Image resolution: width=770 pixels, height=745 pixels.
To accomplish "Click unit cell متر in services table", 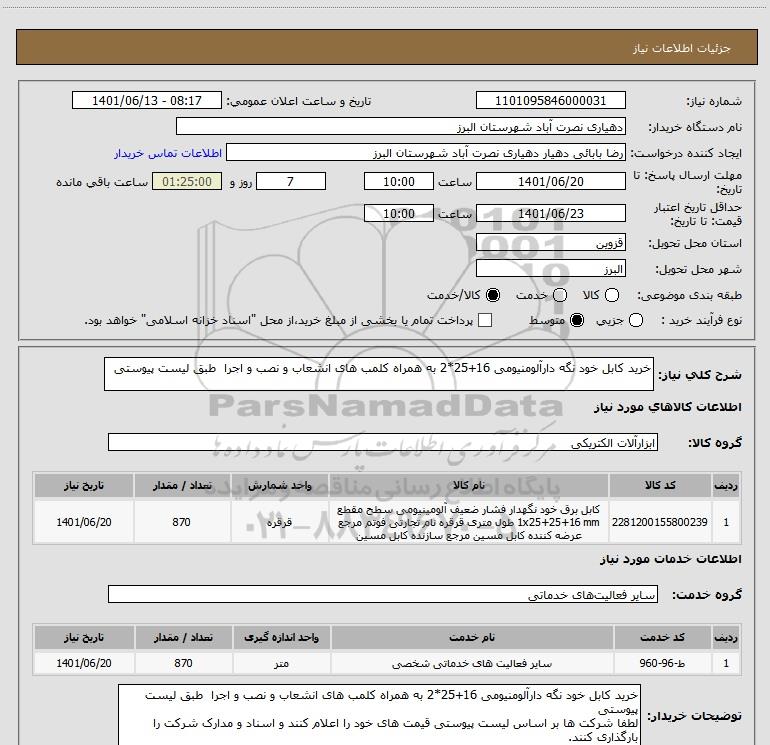I will pos(281,663).
